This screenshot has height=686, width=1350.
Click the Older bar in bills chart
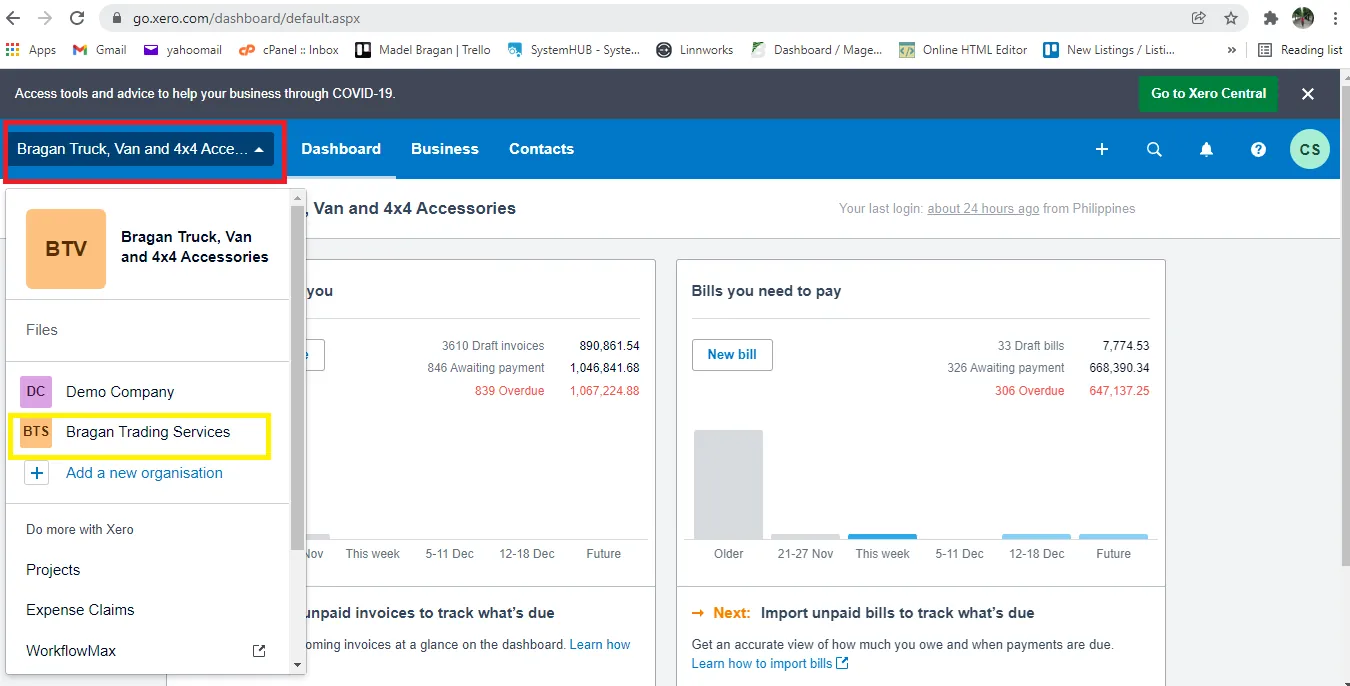(728, 485)
